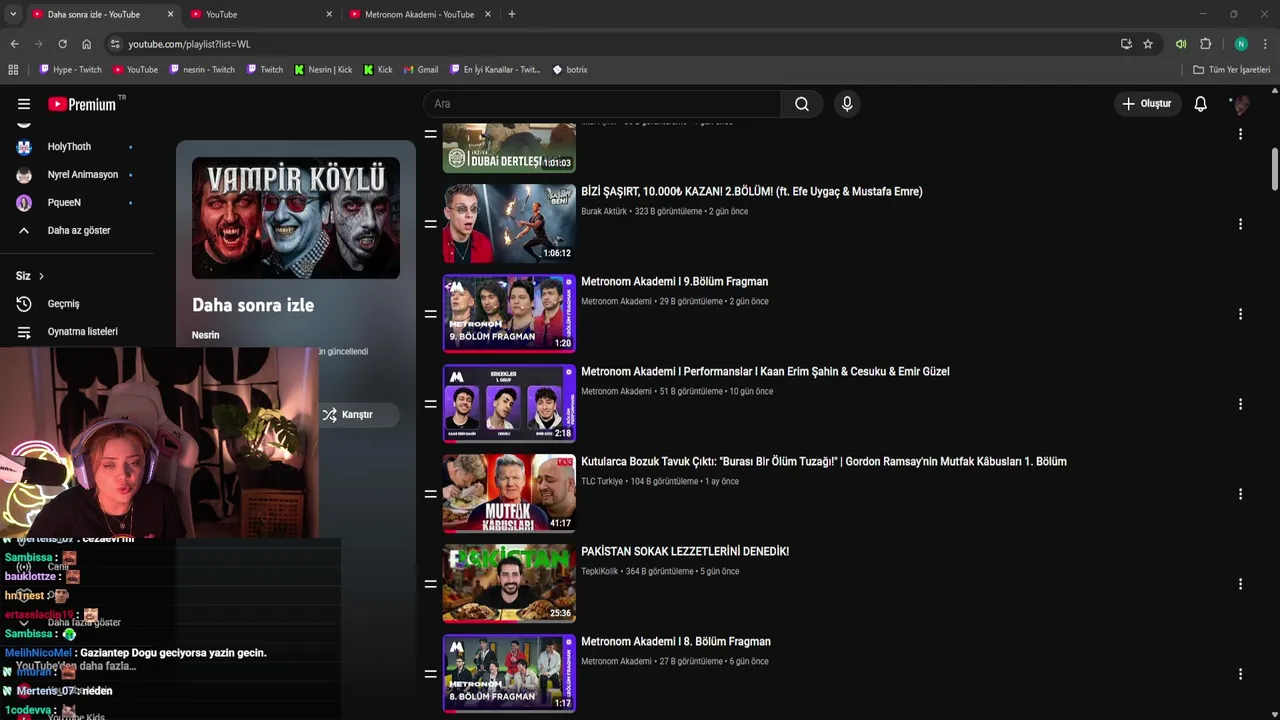Type in the Ara search field
Image resolution: width=1280 pixels, height=720 pixels.
point(603,104)
